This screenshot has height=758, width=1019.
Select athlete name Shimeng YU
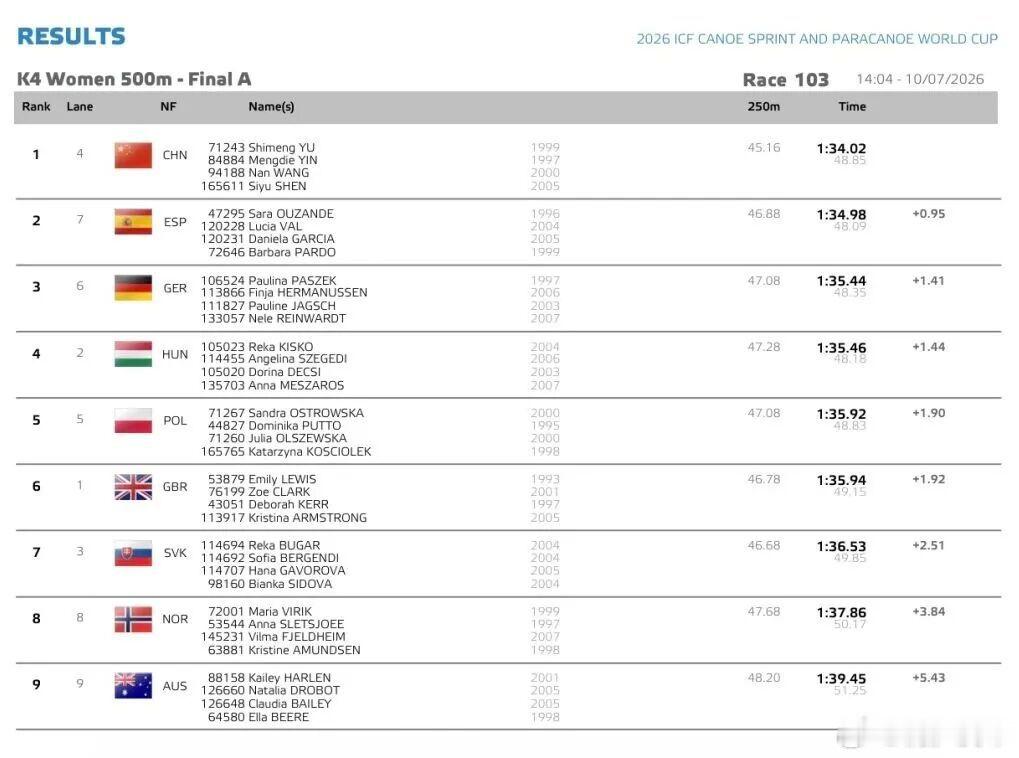[281, 148]
